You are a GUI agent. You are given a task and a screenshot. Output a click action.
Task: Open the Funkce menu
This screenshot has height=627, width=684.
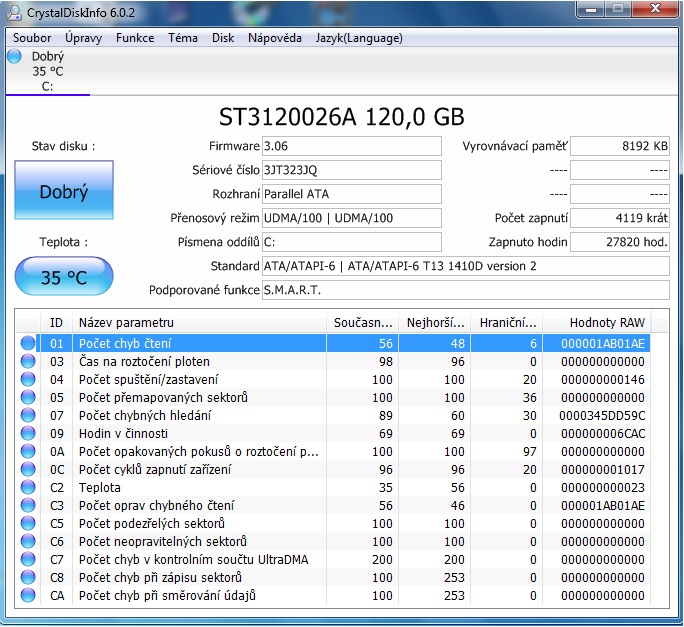coord(135,38)
